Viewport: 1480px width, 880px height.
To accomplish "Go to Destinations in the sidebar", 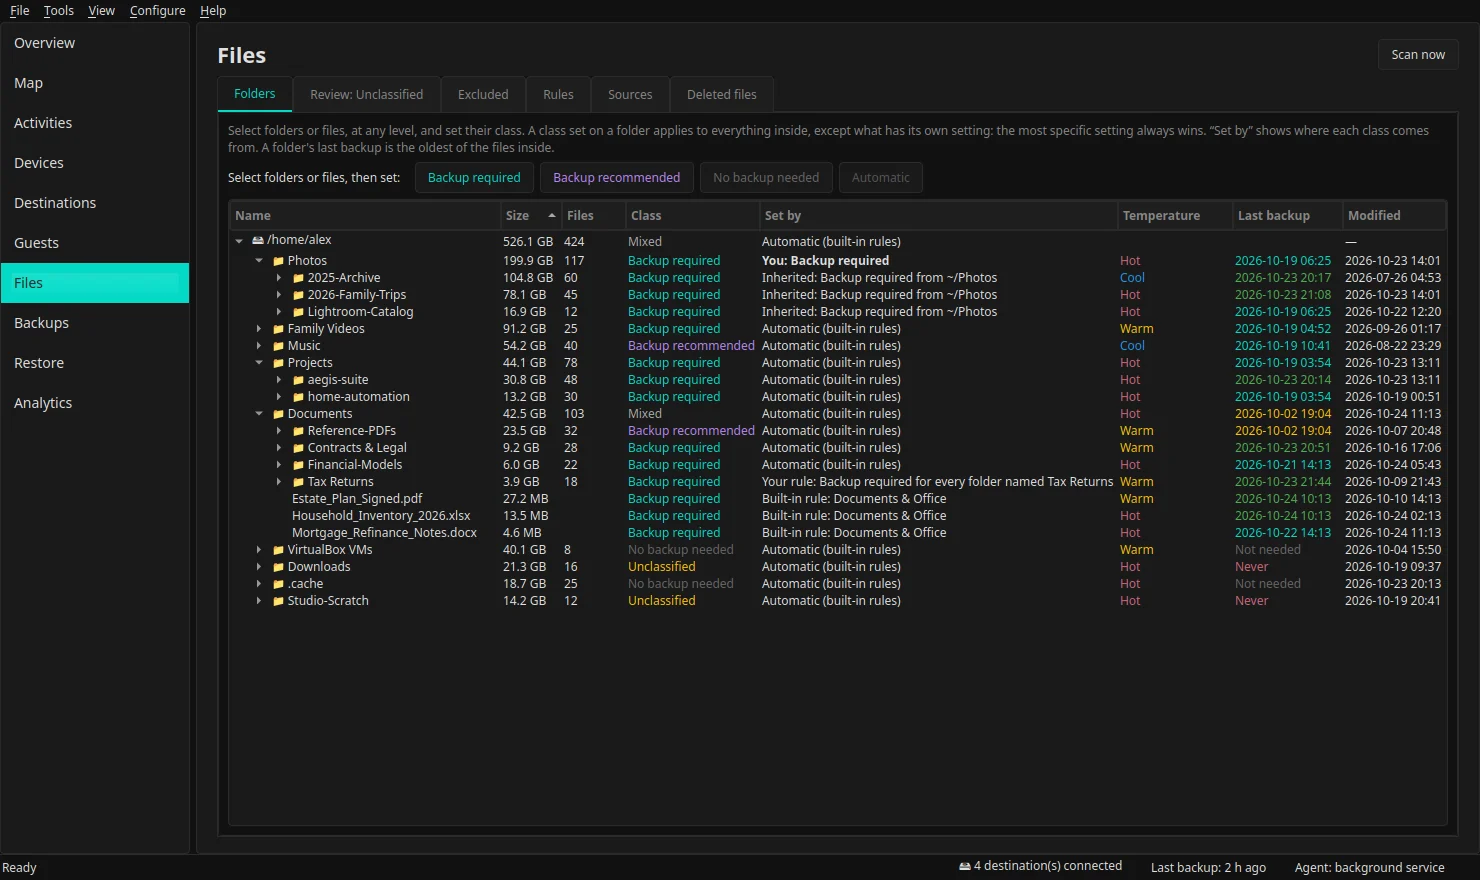I will pyautogui.click(x=95, y=203).
